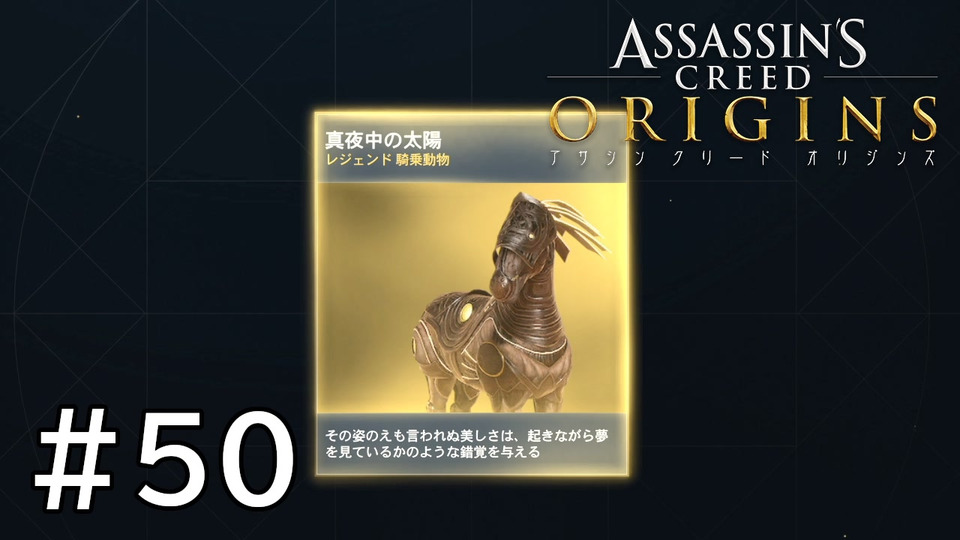The height and width of the screenshot is (540, 960).
Task: Select the 真夜中の太陽 item title
Action: (383, 141)
